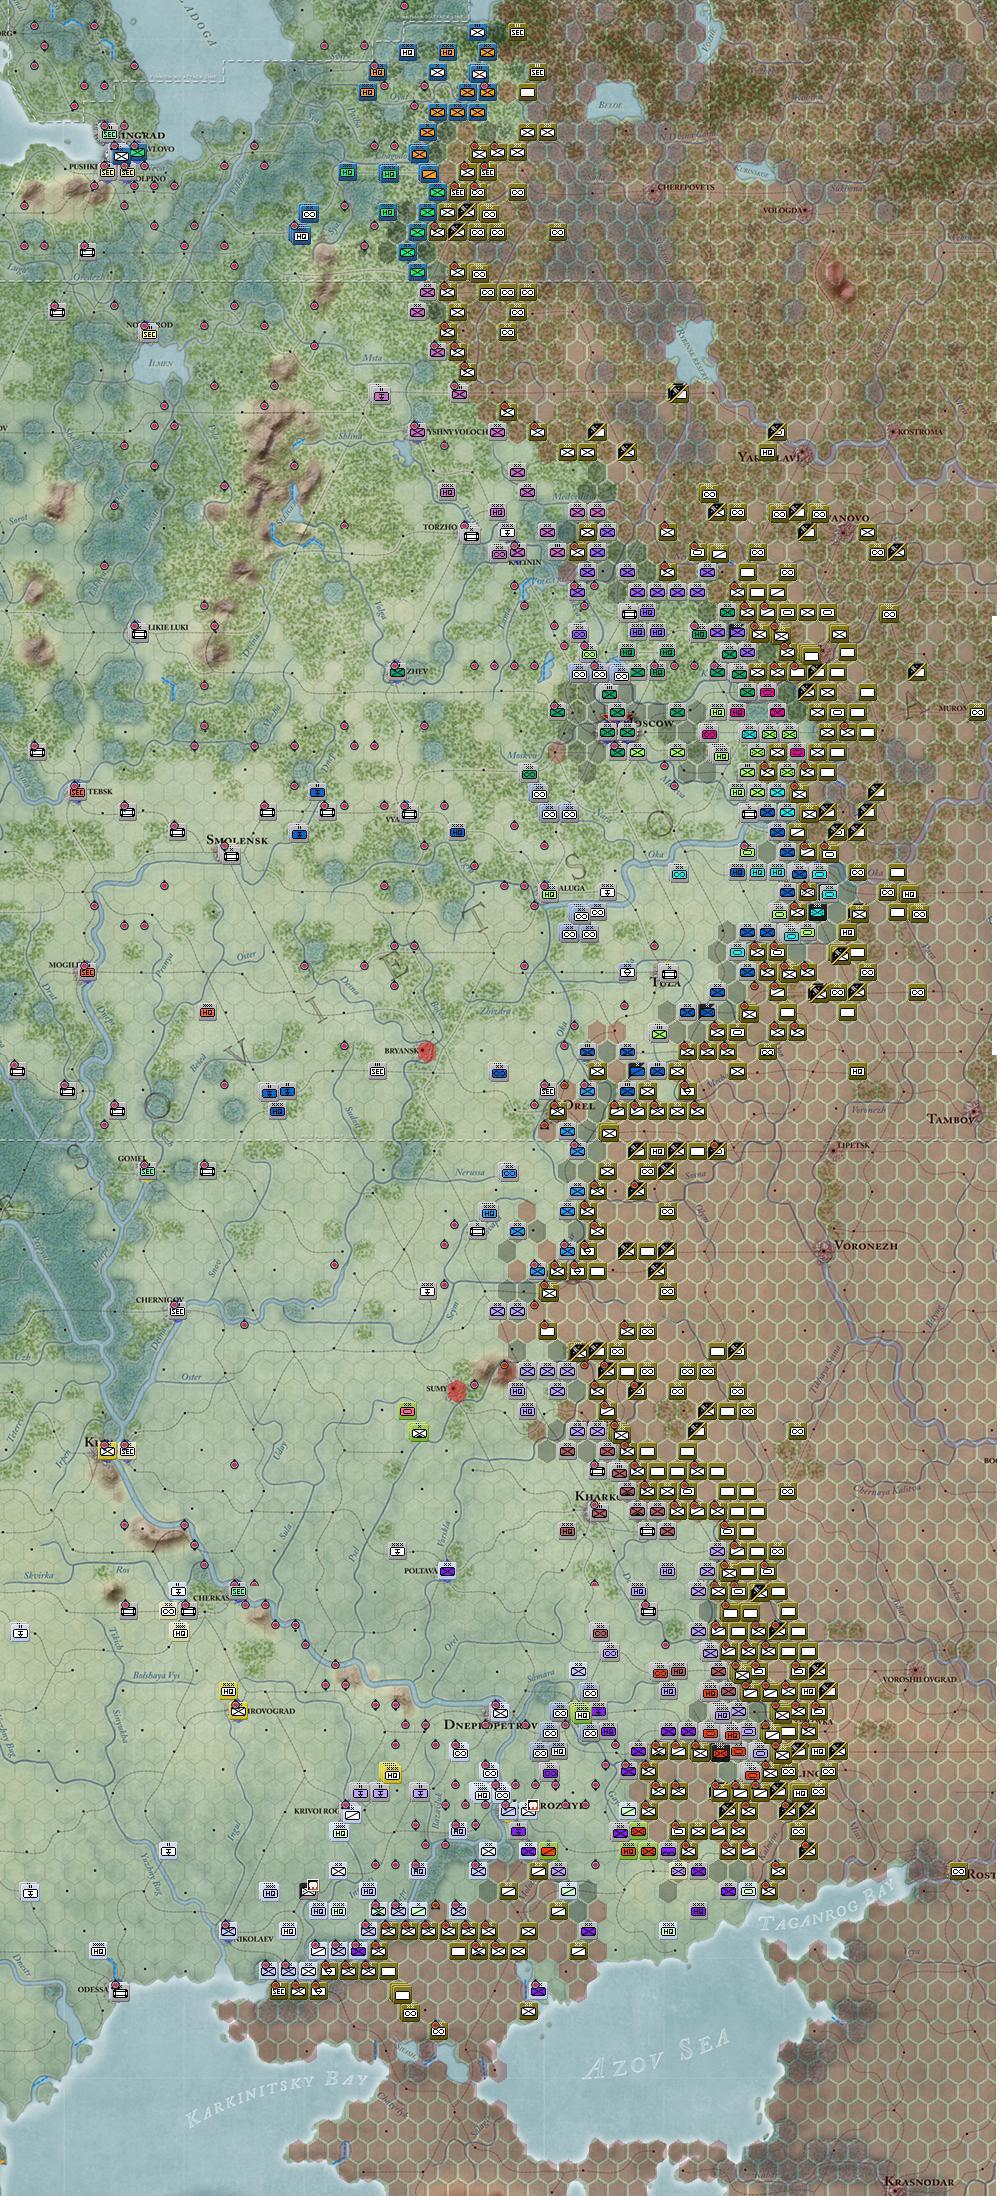Select the SEC unit counter at Vitebsk
The height and width of the screenshot is (2196, 1000).
[x=77, y=790]
